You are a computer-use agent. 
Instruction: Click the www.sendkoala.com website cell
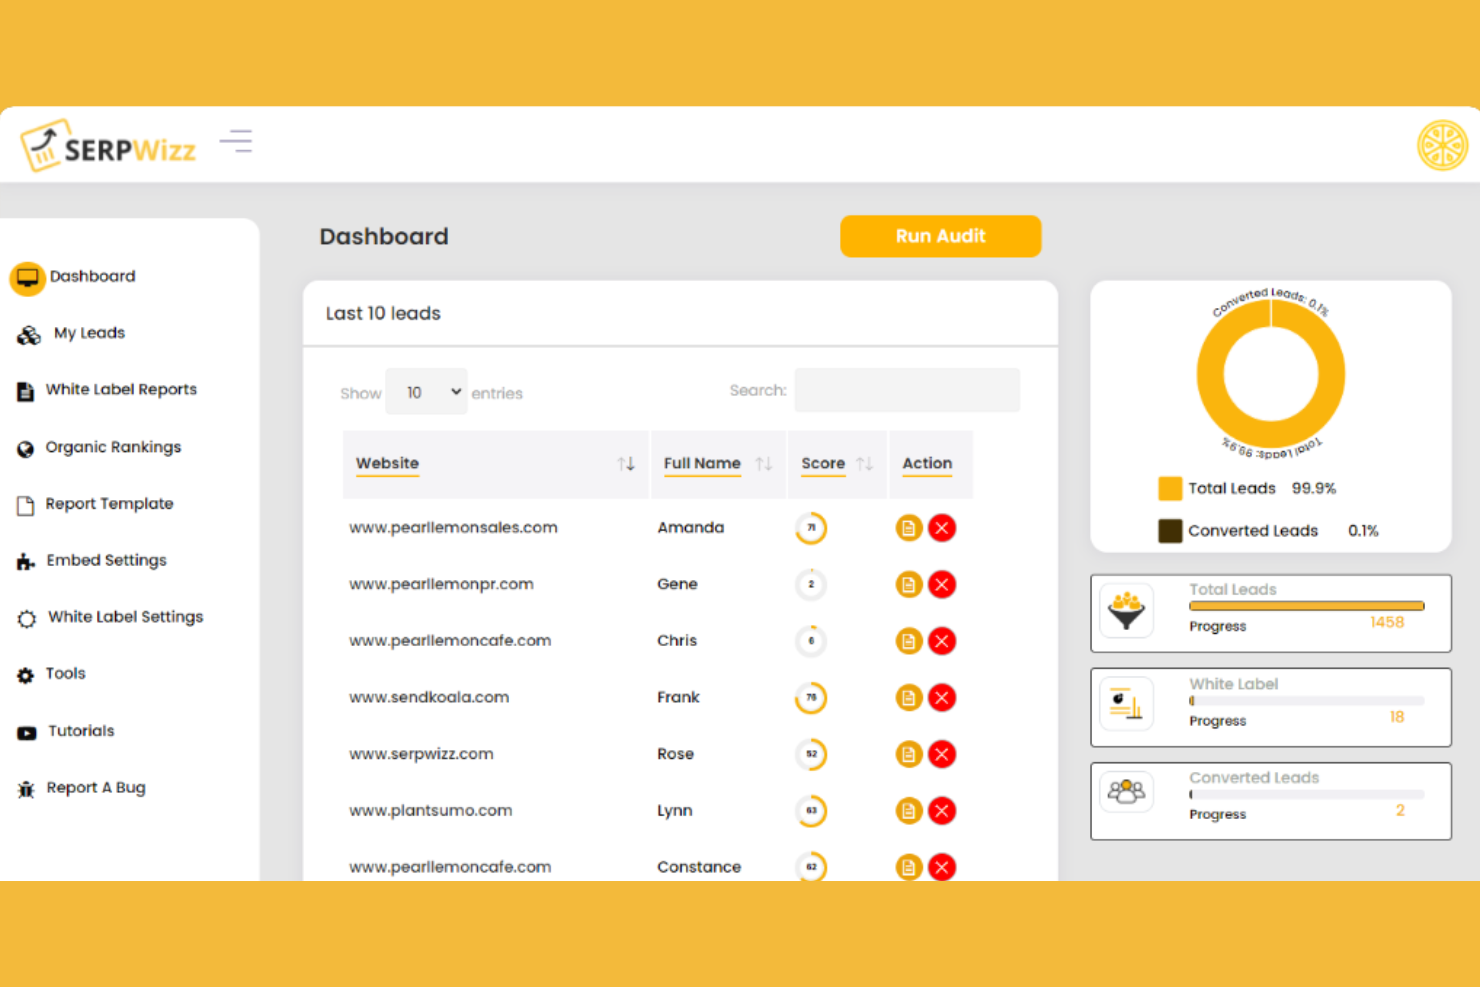point(429,697)
